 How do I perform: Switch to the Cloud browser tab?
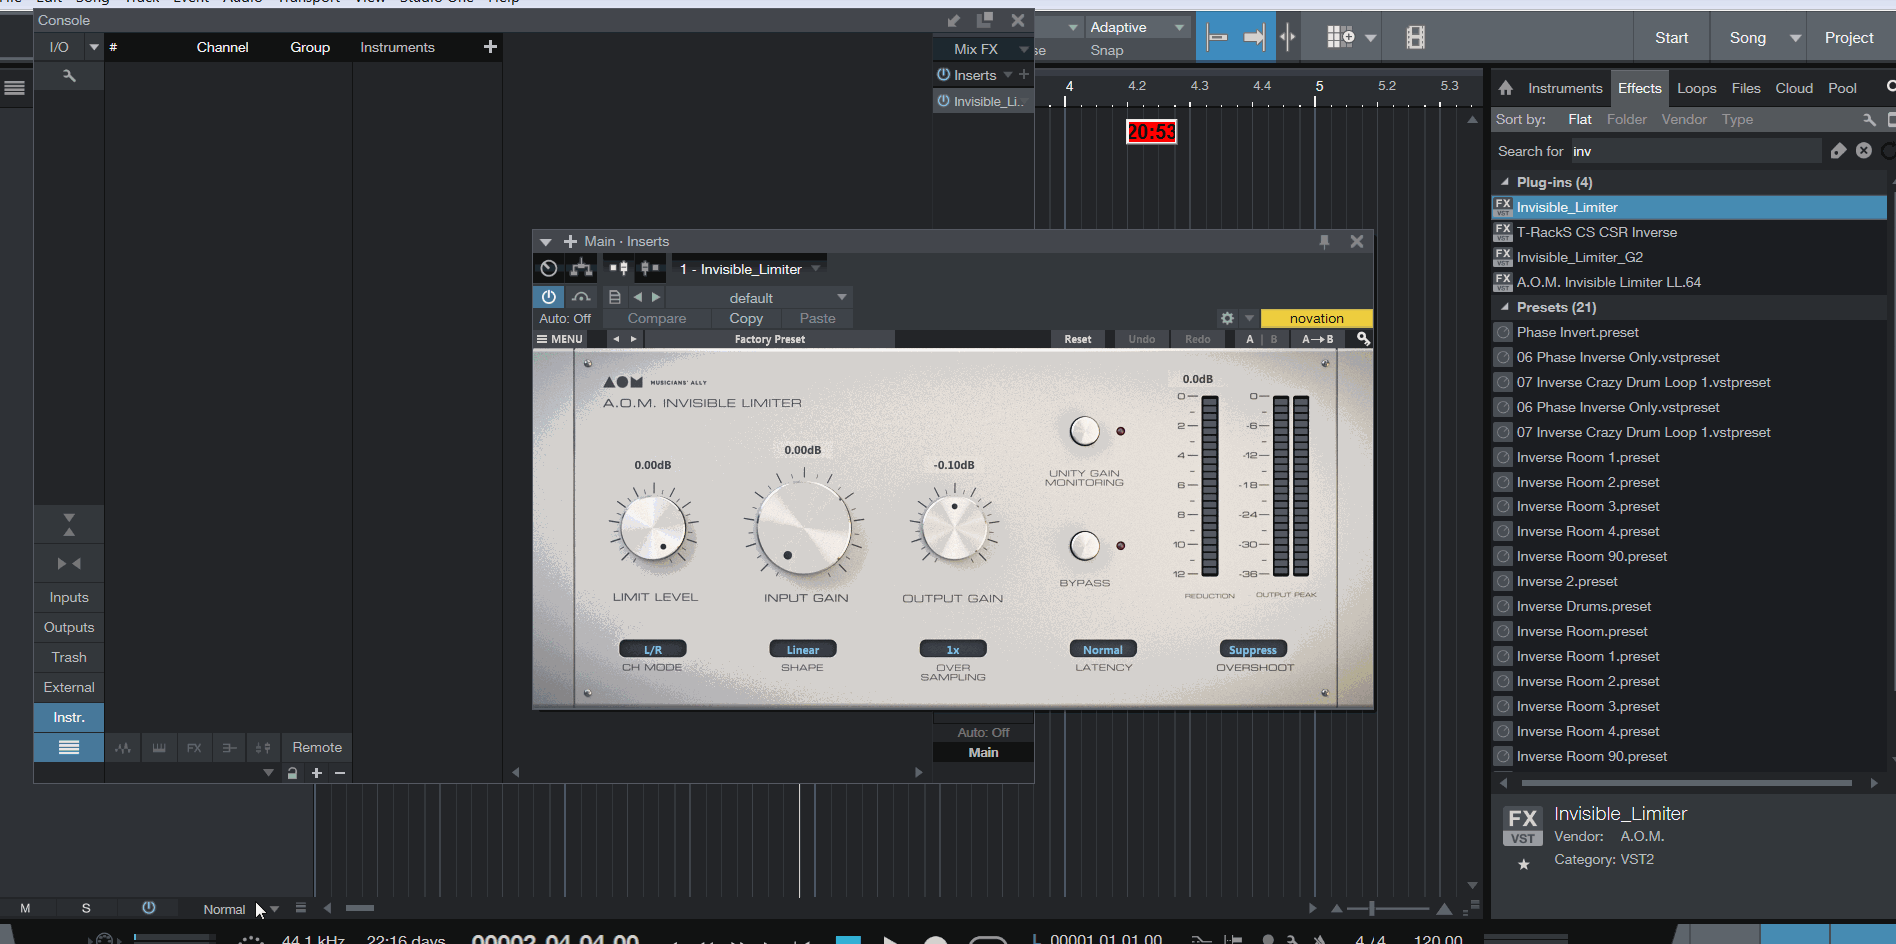[1794, 88]
